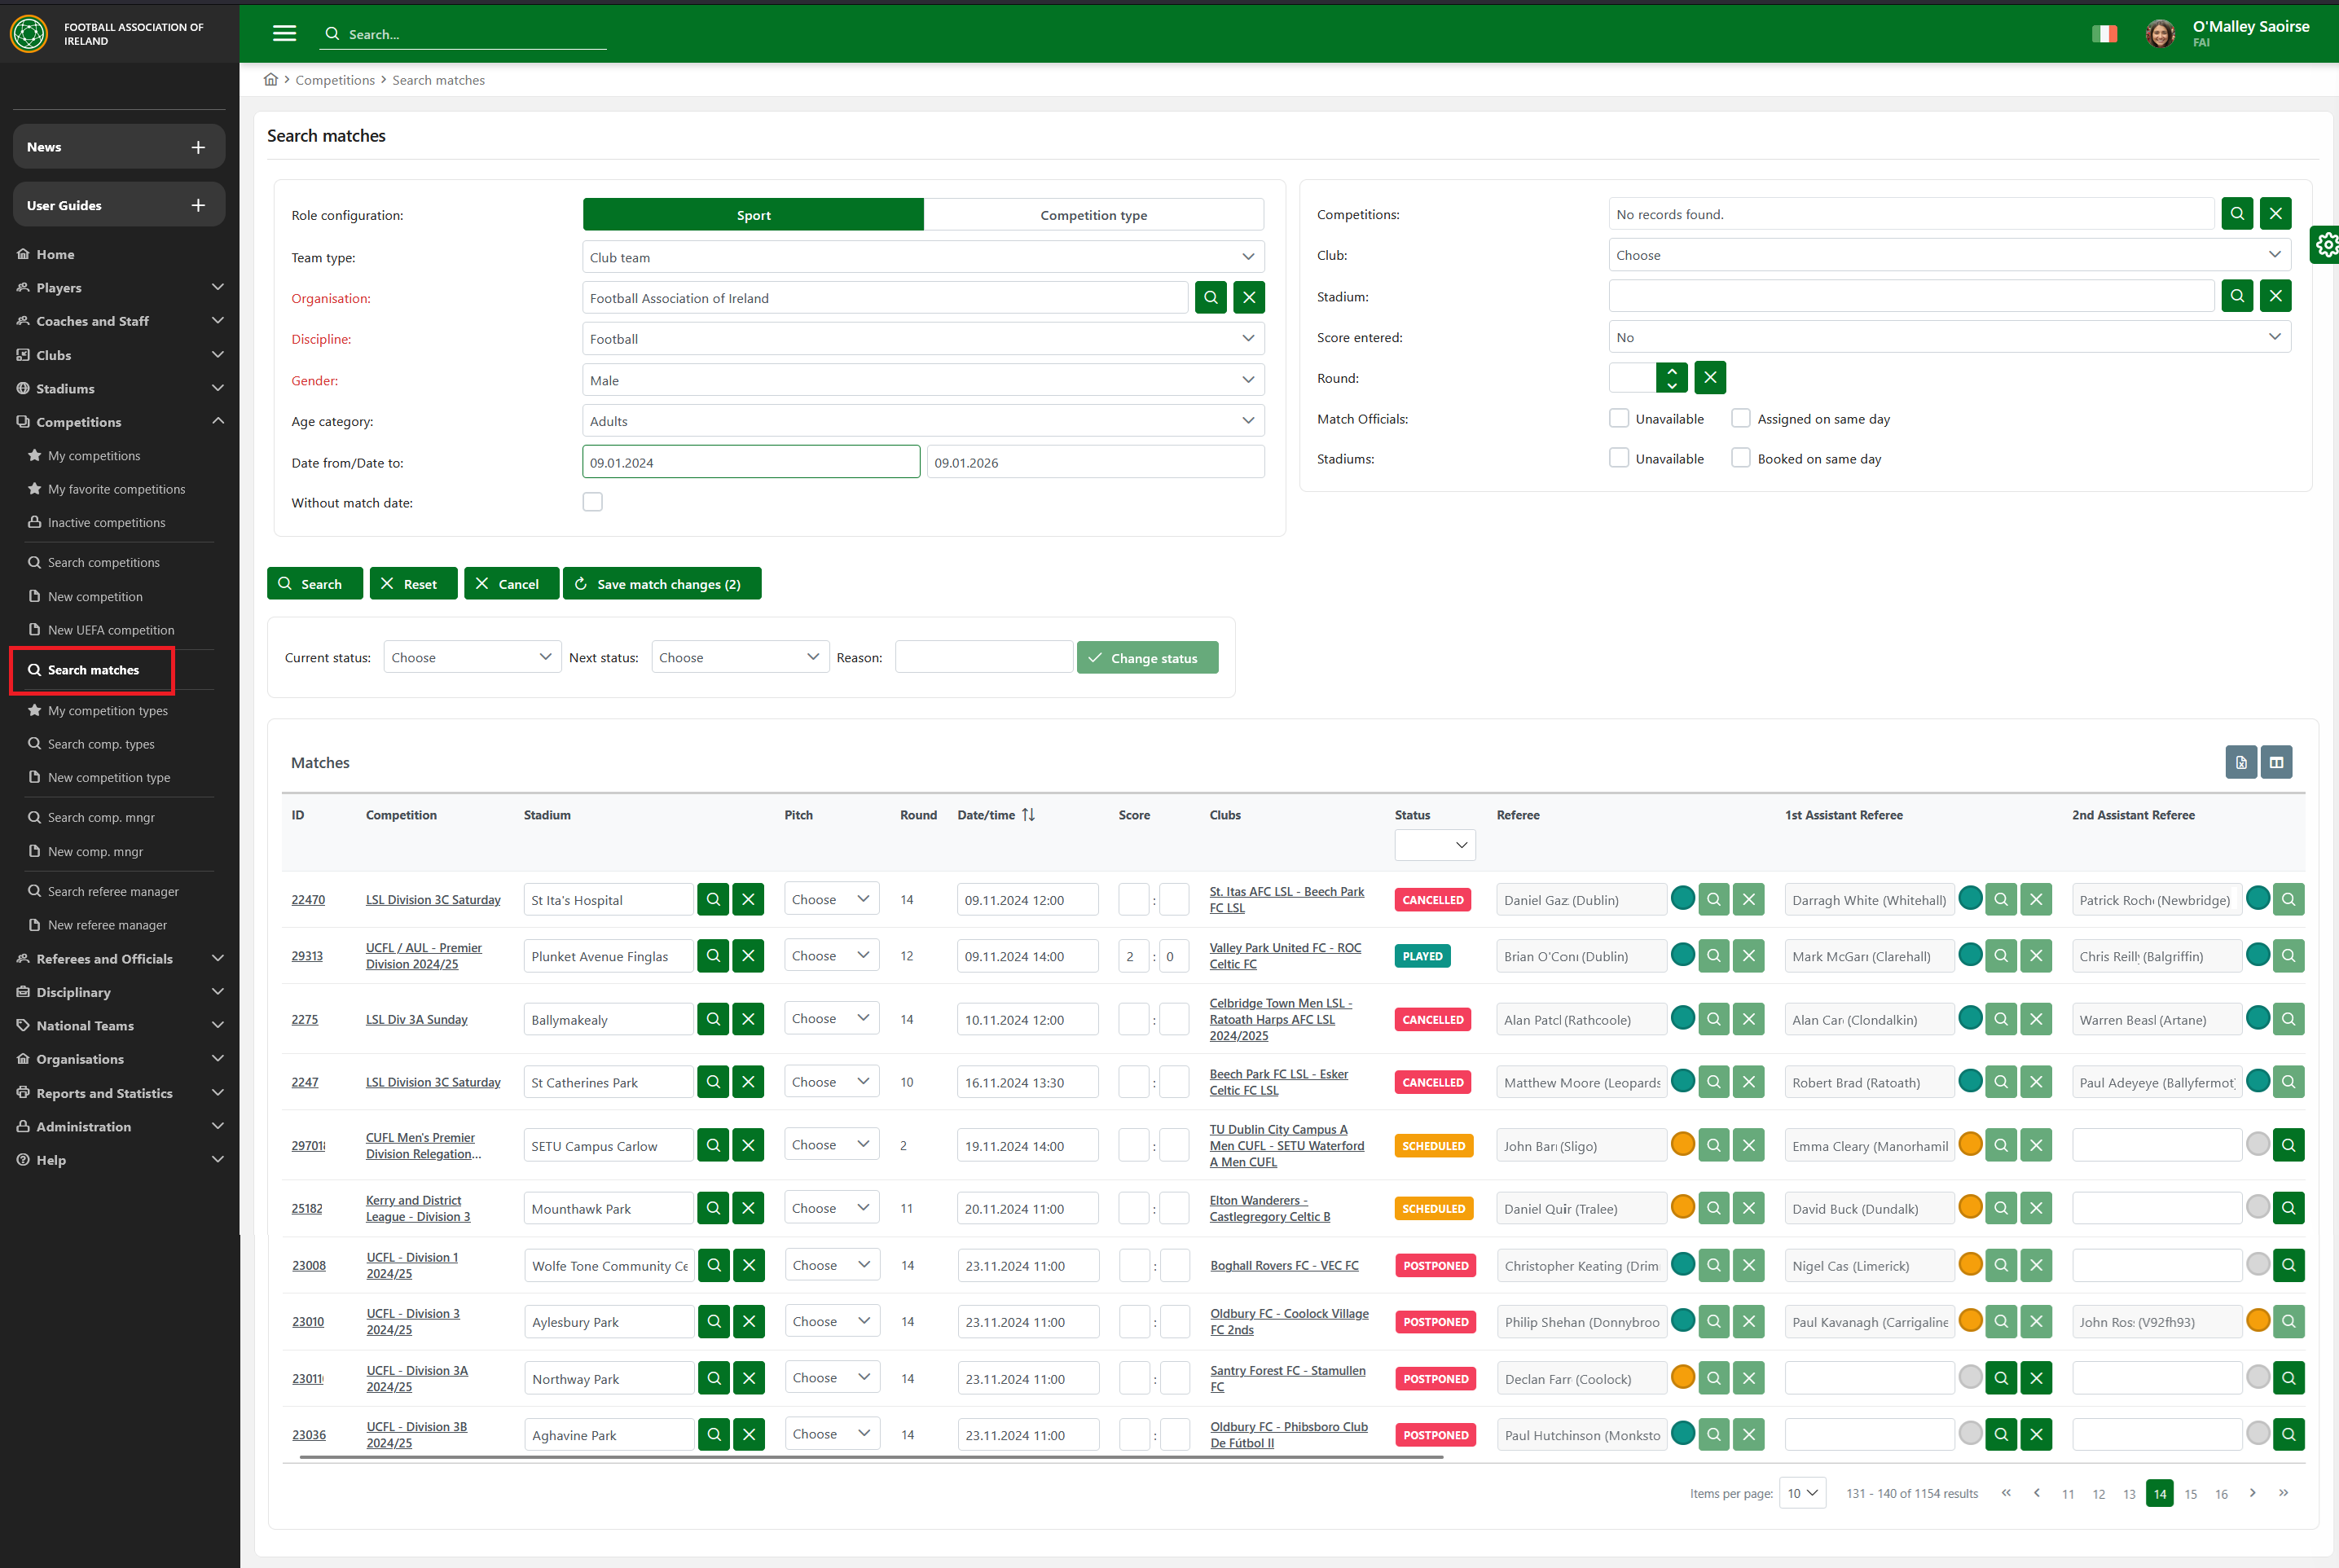Click the Stadium filter search icon
The image size is (2339, 1568).
[2236, 296]
